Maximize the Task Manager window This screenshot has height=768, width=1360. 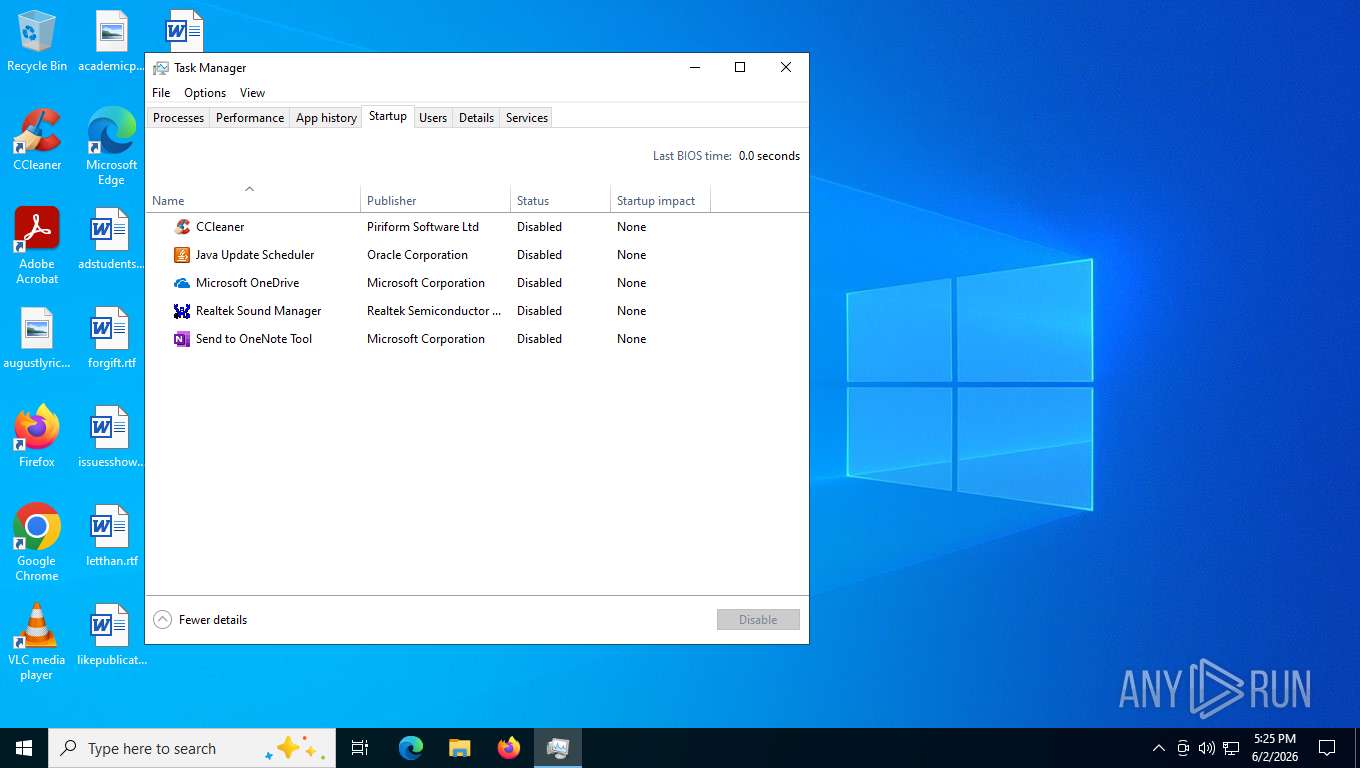point(740,67)
